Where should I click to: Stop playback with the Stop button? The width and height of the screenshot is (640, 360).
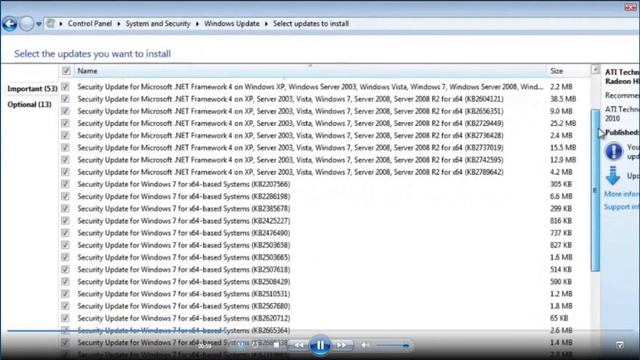click(276, 345)
